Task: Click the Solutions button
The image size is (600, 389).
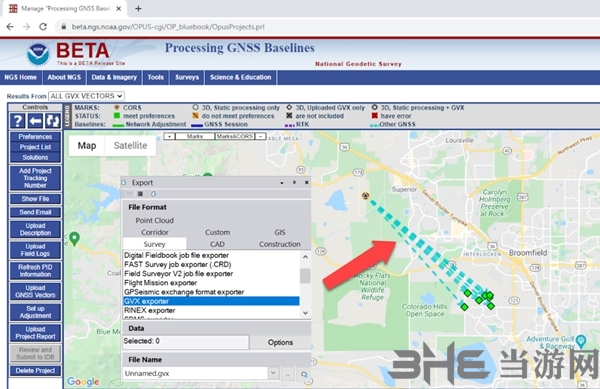Action: click(x=35, y=157)
